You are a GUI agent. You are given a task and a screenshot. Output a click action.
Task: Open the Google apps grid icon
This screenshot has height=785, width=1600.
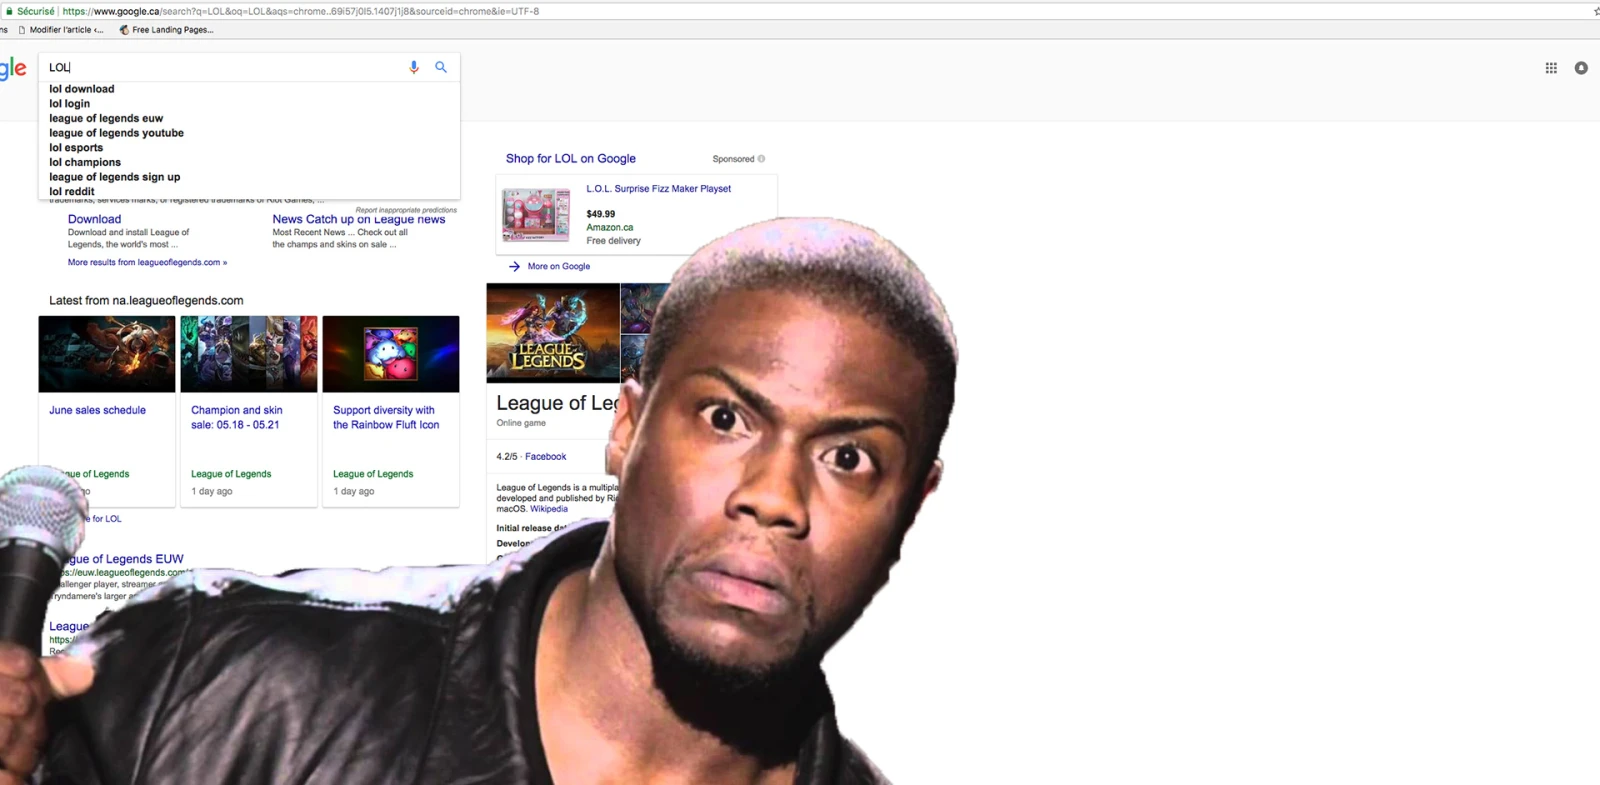point(1551,68)
